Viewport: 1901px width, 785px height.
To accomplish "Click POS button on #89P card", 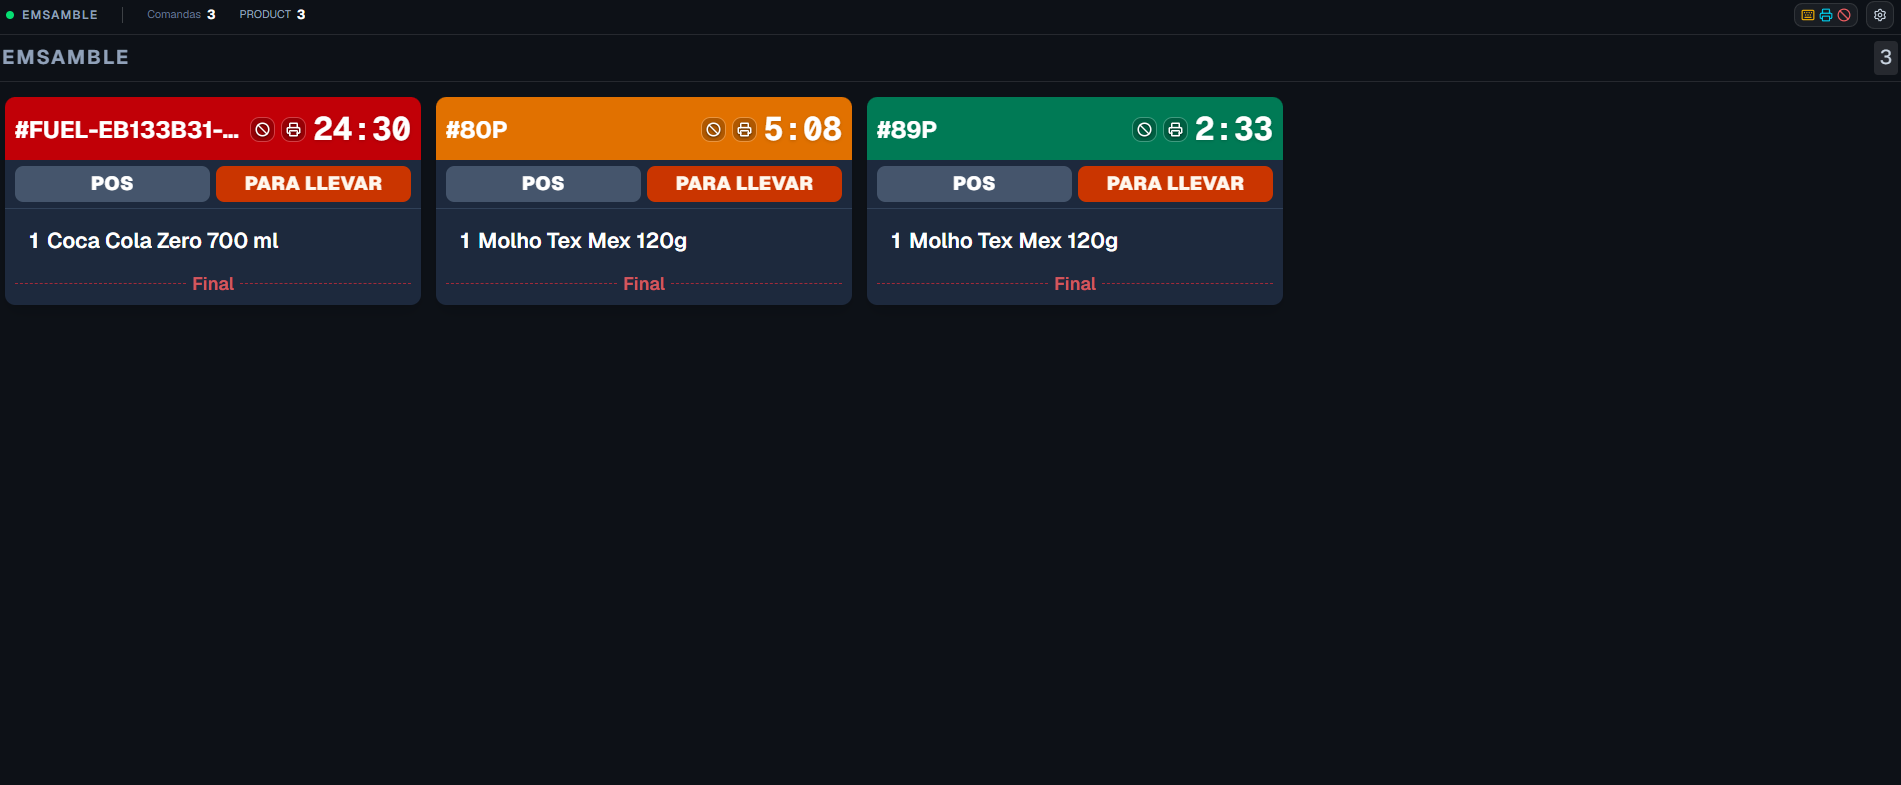I will (974, 184).
